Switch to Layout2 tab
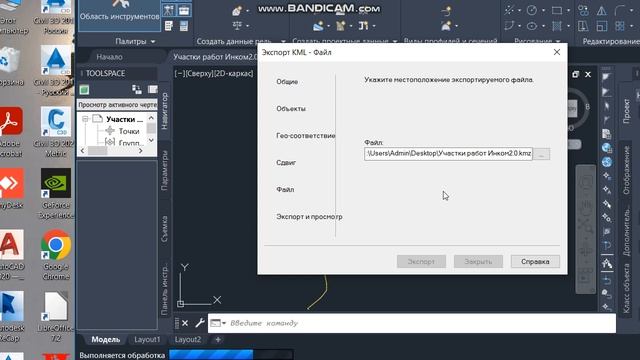The width and height of the screenshot is (640, 360). click(188, 340)
